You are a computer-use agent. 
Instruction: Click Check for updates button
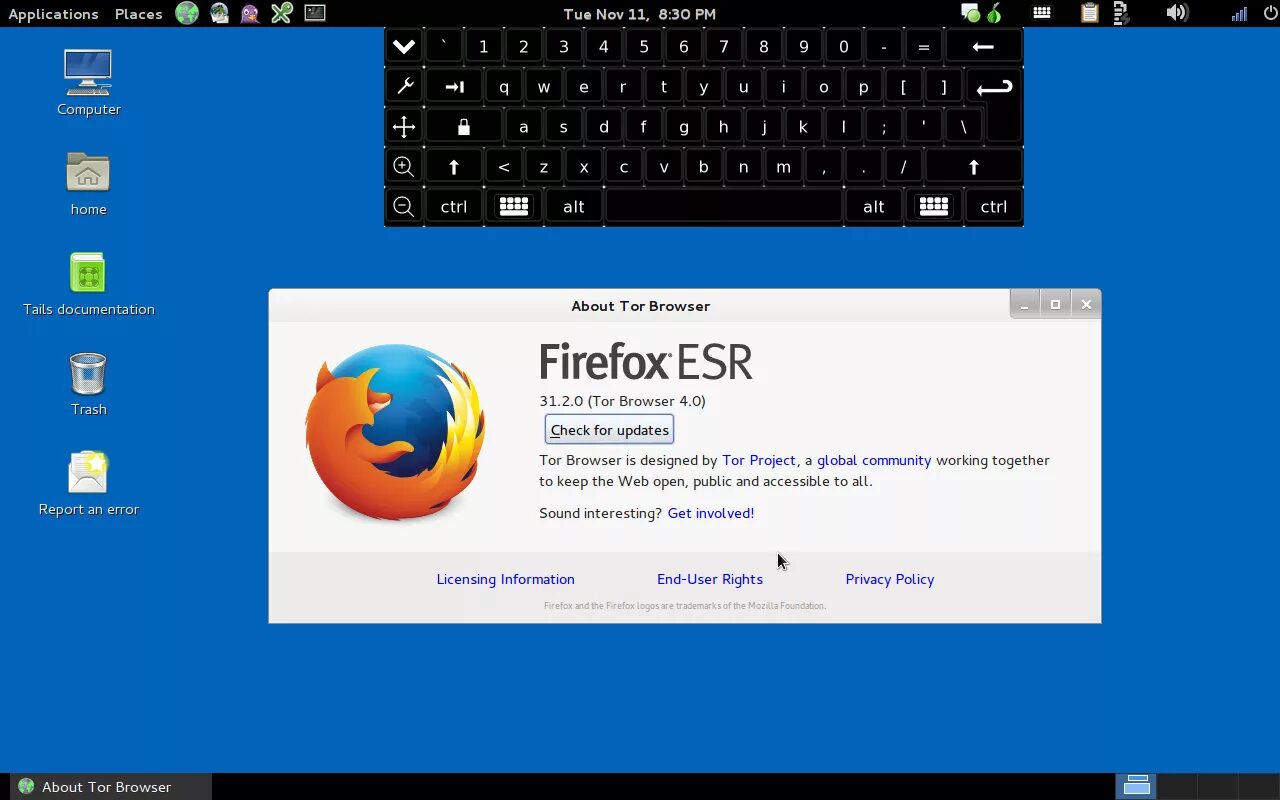(609, 430)
